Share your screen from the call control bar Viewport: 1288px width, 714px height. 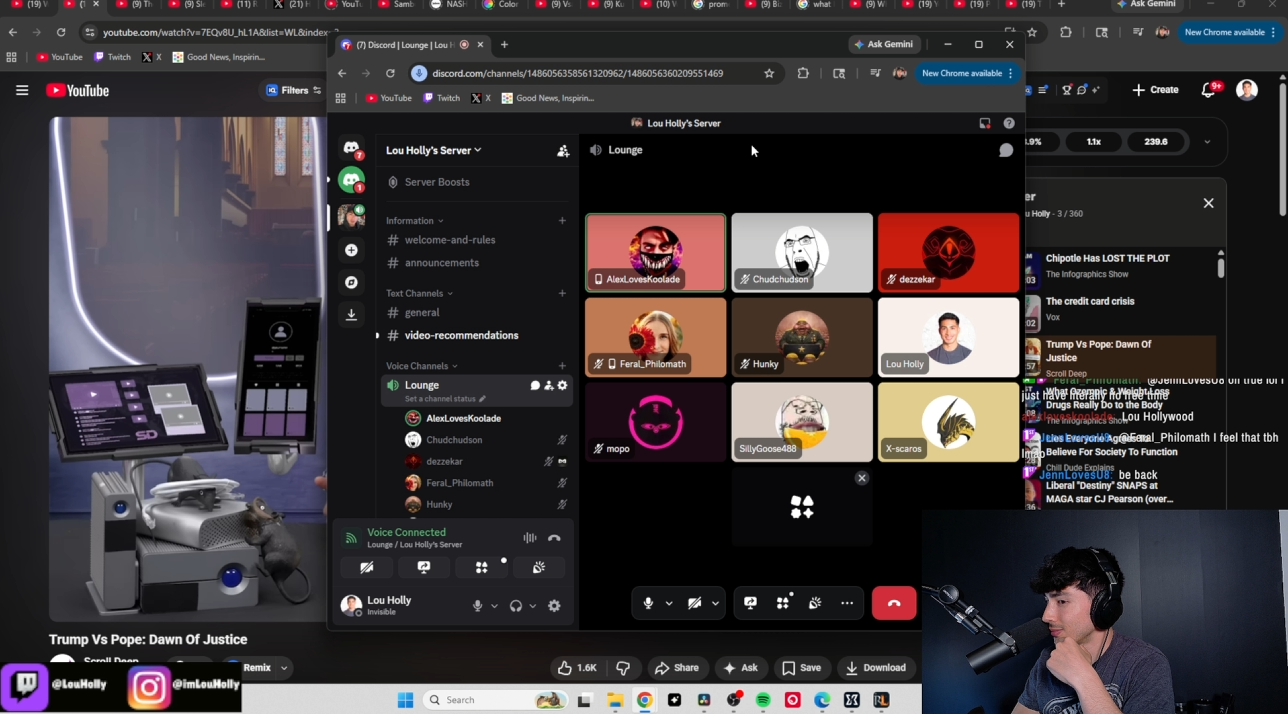pos(750,603)
